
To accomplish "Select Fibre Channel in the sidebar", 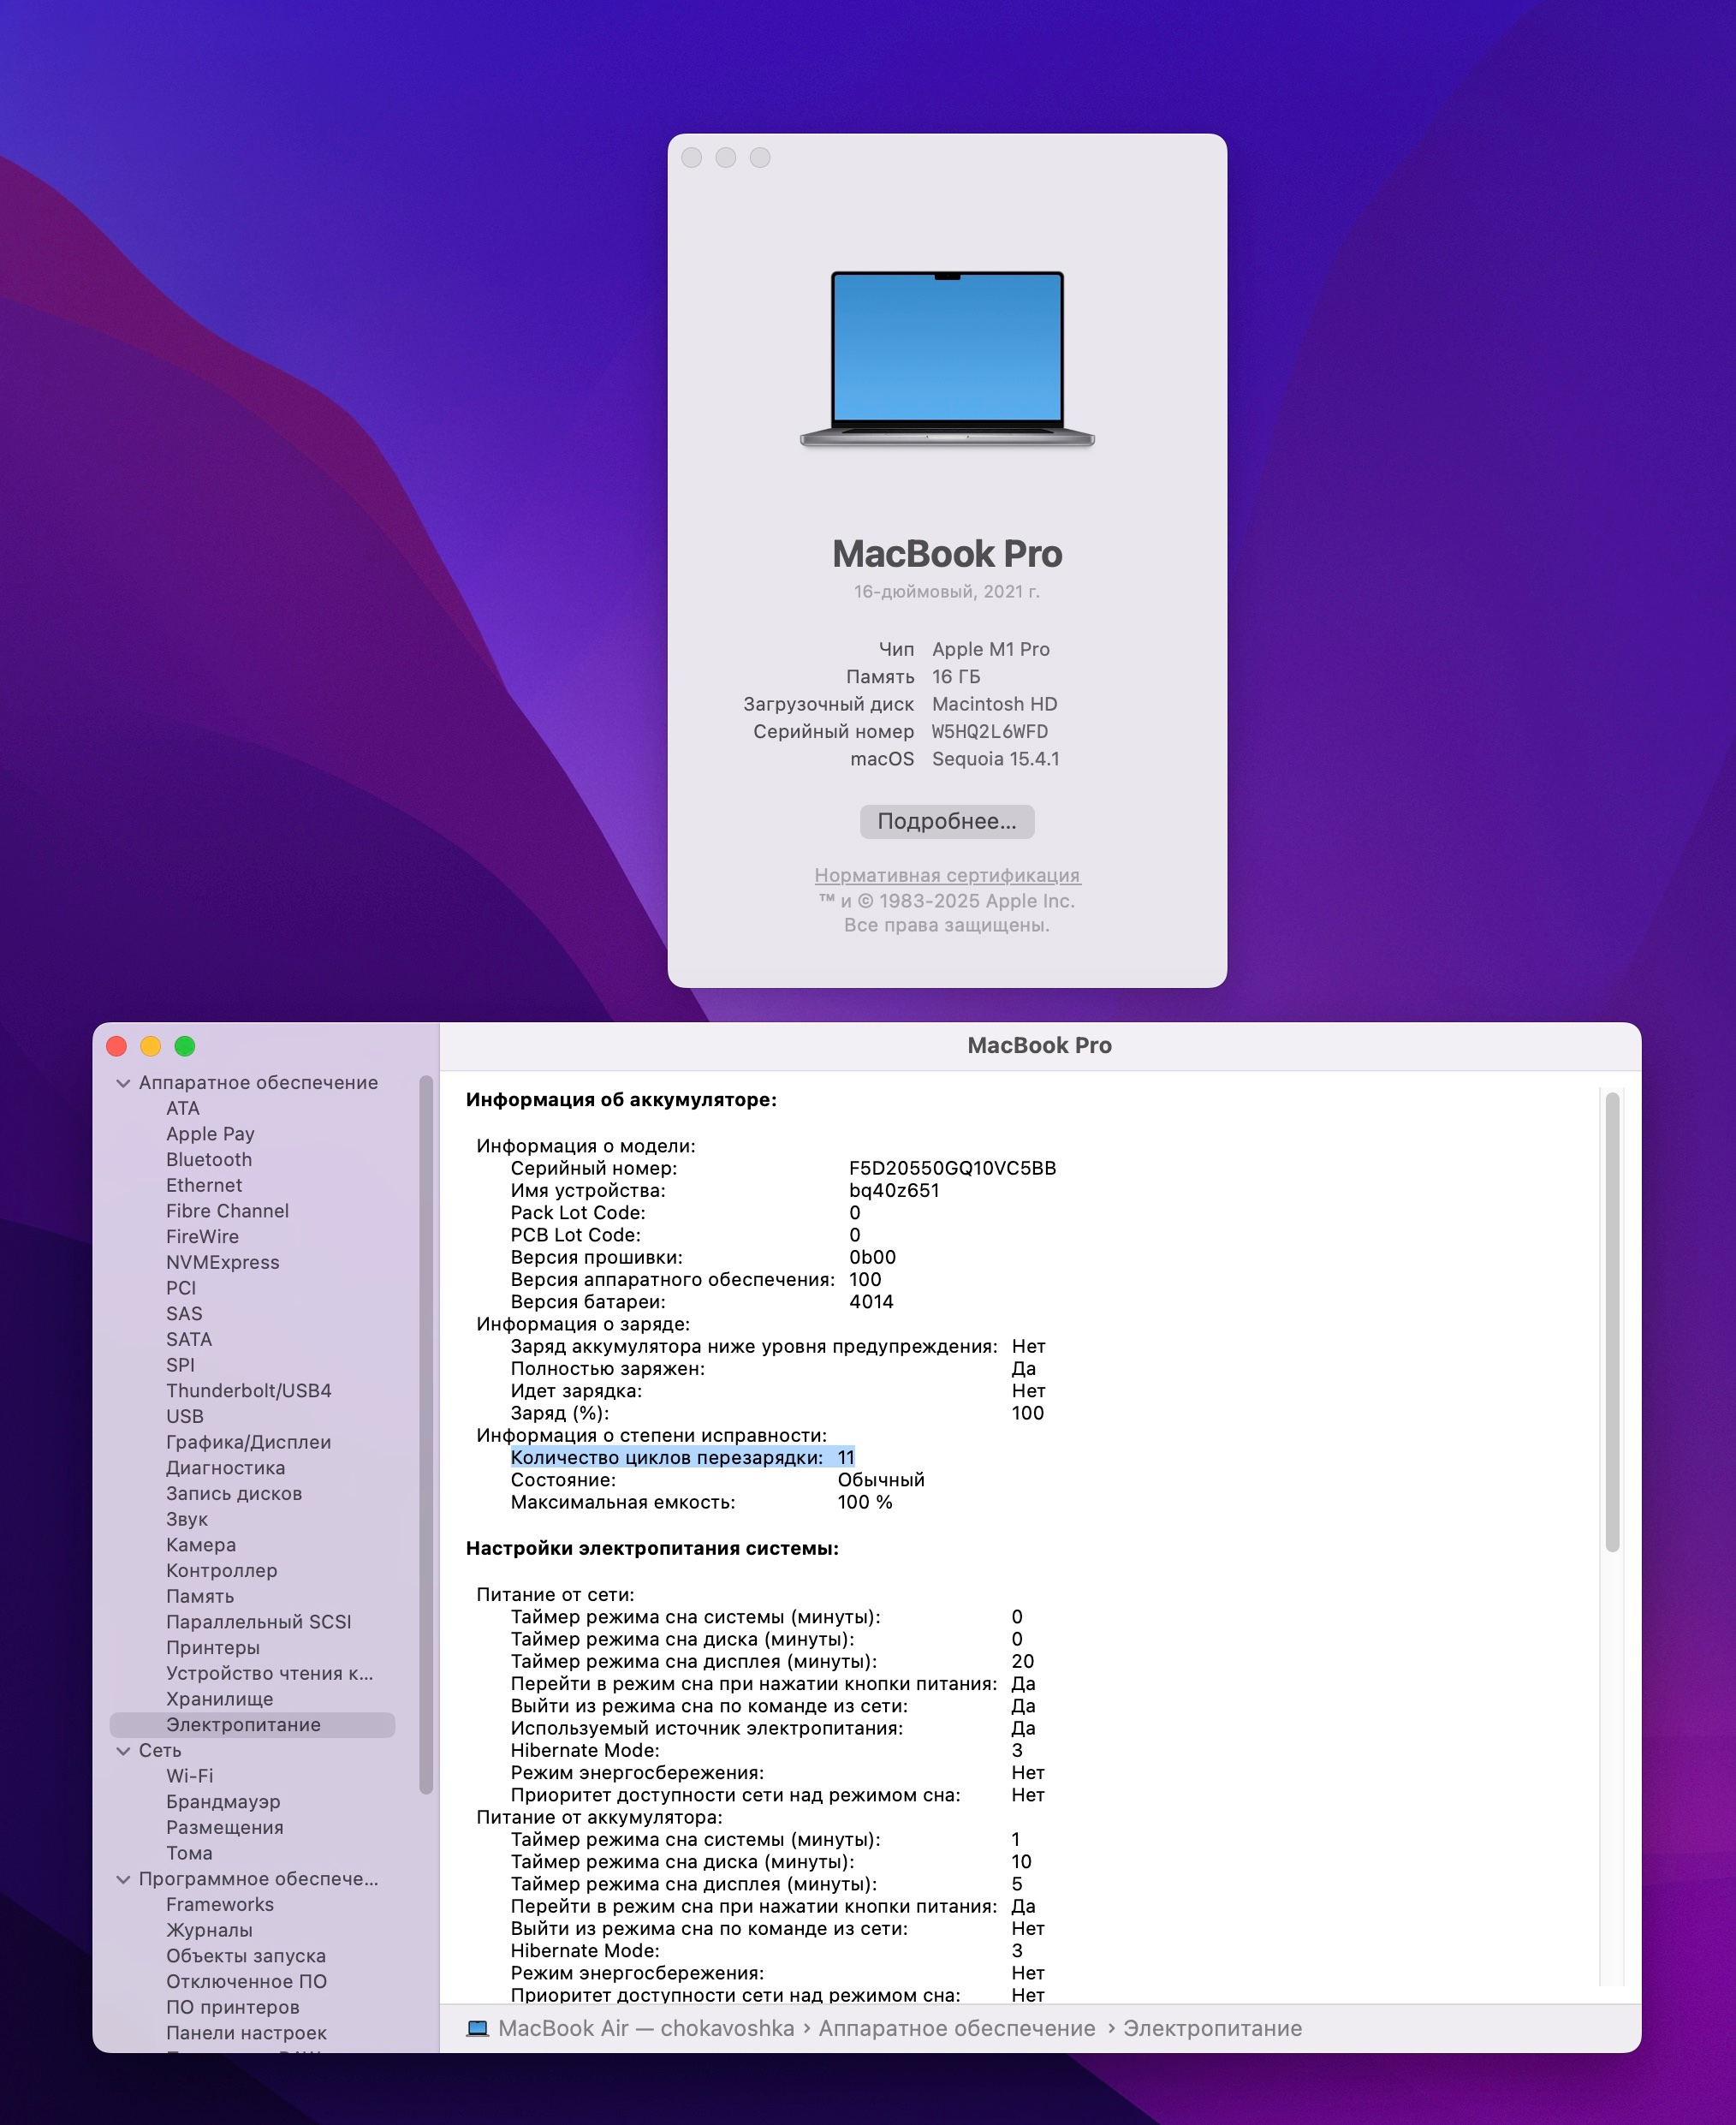I will tap(227, 1211).
